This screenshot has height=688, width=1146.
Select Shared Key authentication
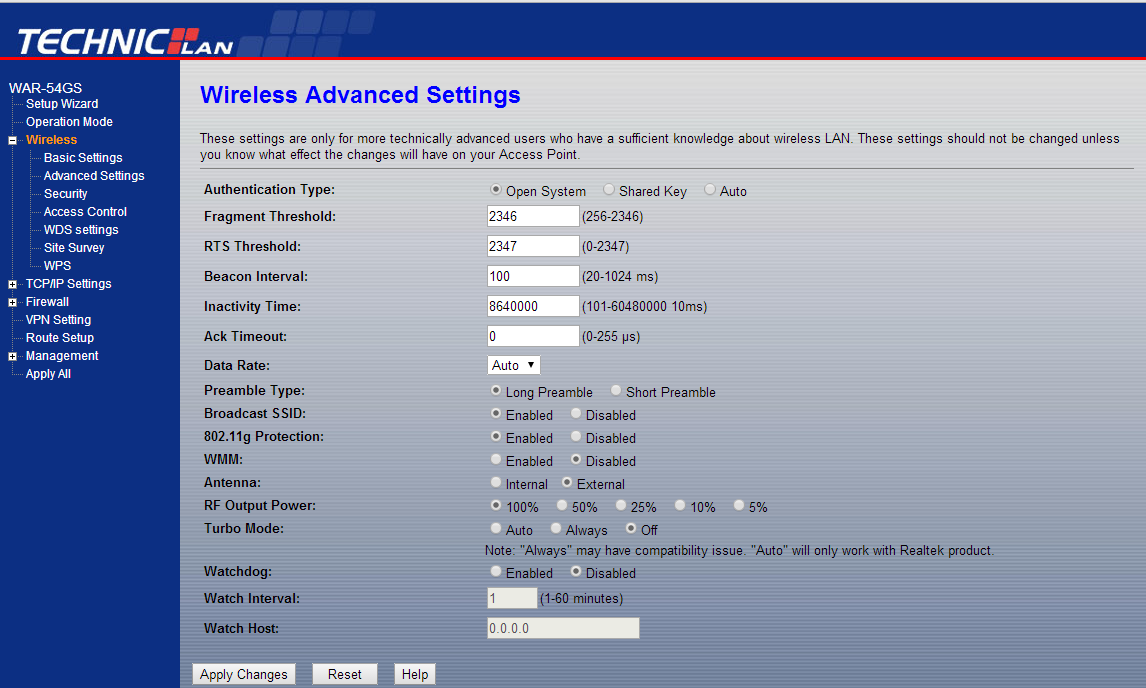609,189
